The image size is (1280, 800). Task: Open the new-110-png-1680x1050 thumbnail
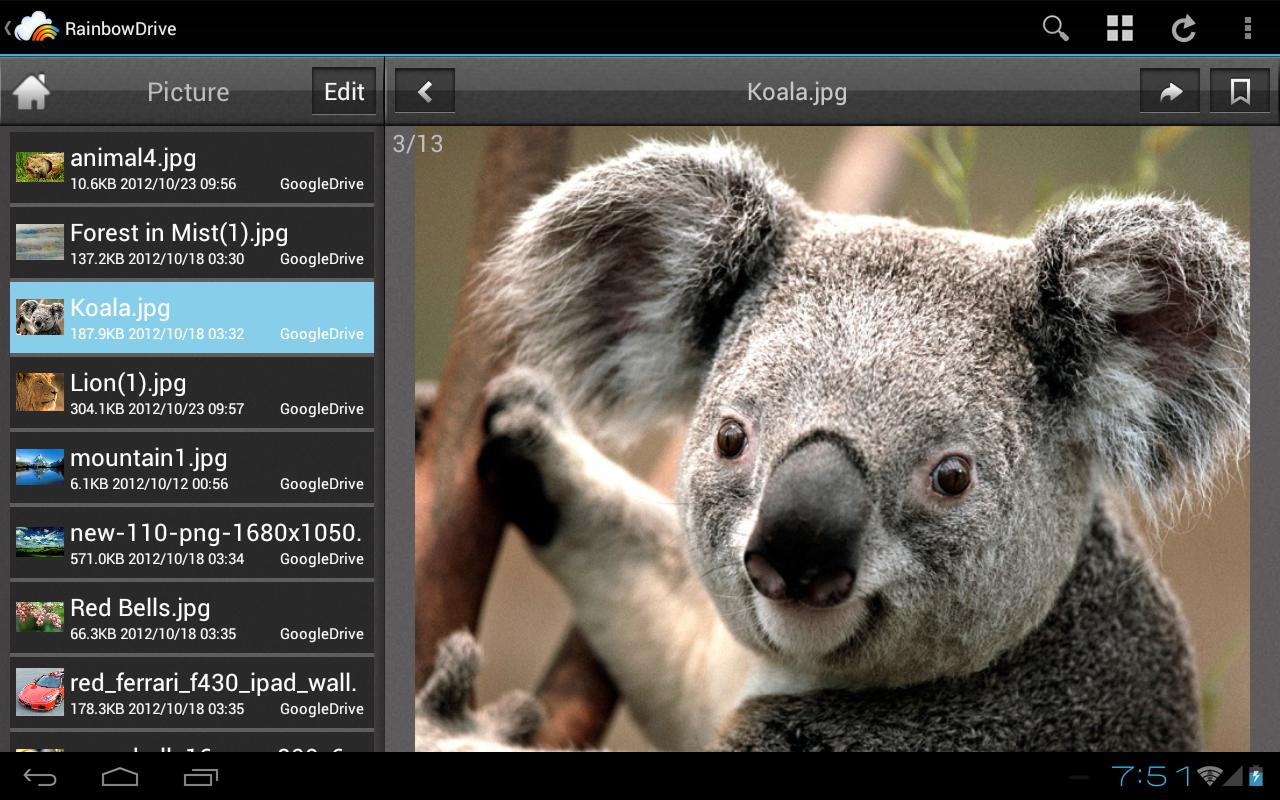40,542
